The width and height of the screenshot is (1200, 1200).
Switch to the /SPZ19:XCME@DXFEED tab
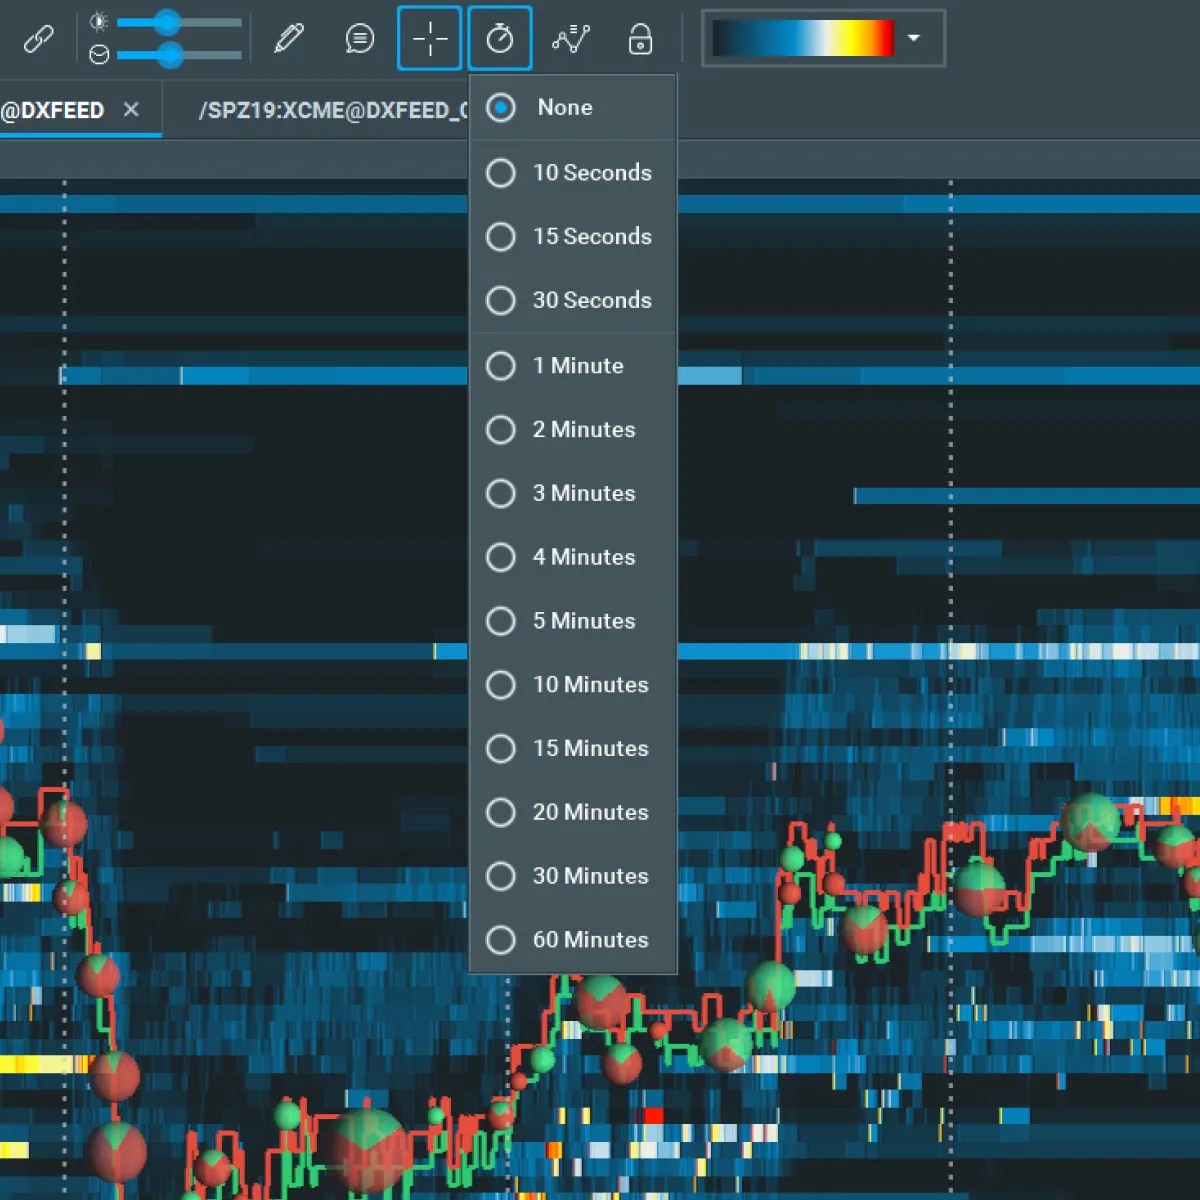[x=330, y=110]
